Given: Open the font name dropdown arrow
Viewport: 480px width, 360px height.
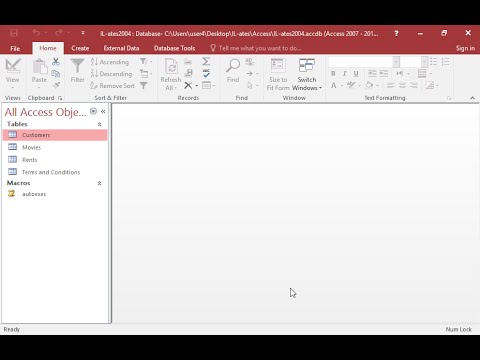Looking at the screenshot, I should 396,62.
